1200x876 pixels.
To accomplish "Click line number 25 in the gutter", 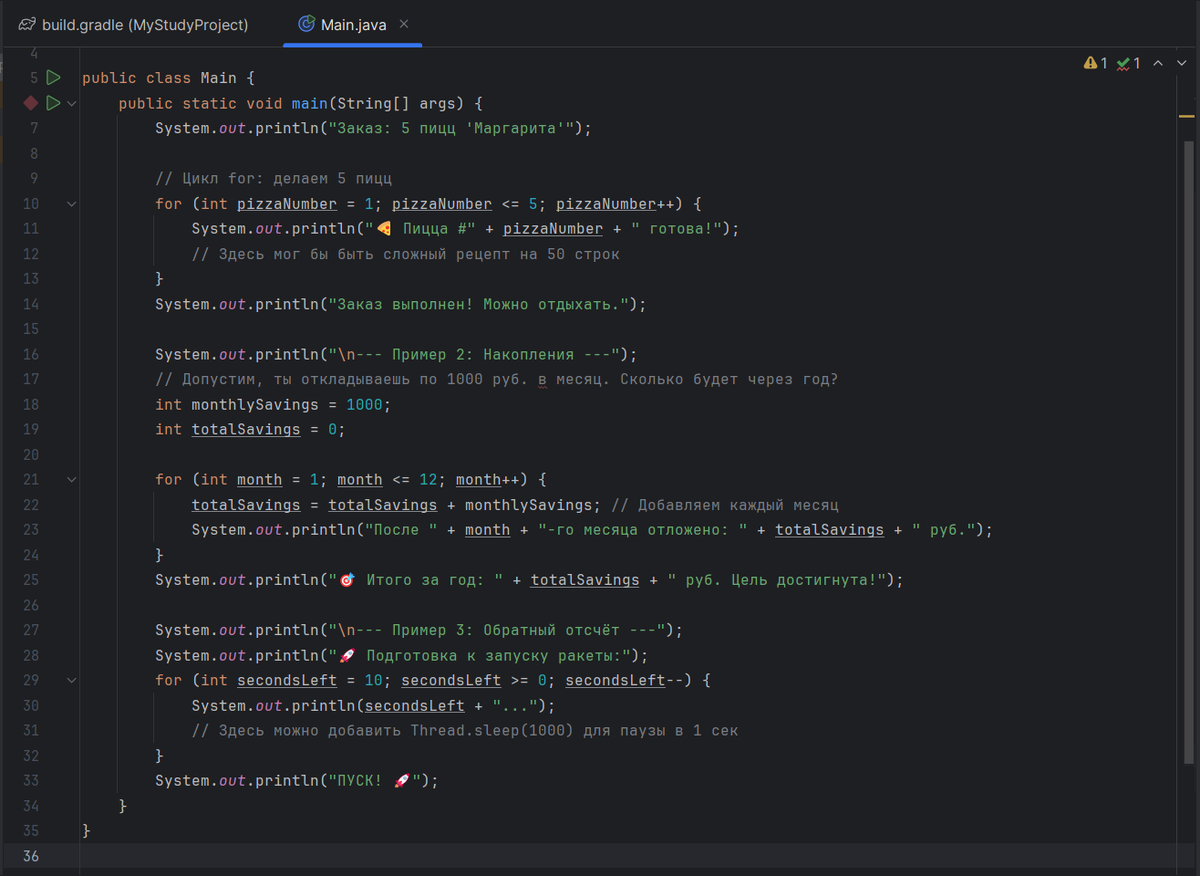I will coord(30,580).
